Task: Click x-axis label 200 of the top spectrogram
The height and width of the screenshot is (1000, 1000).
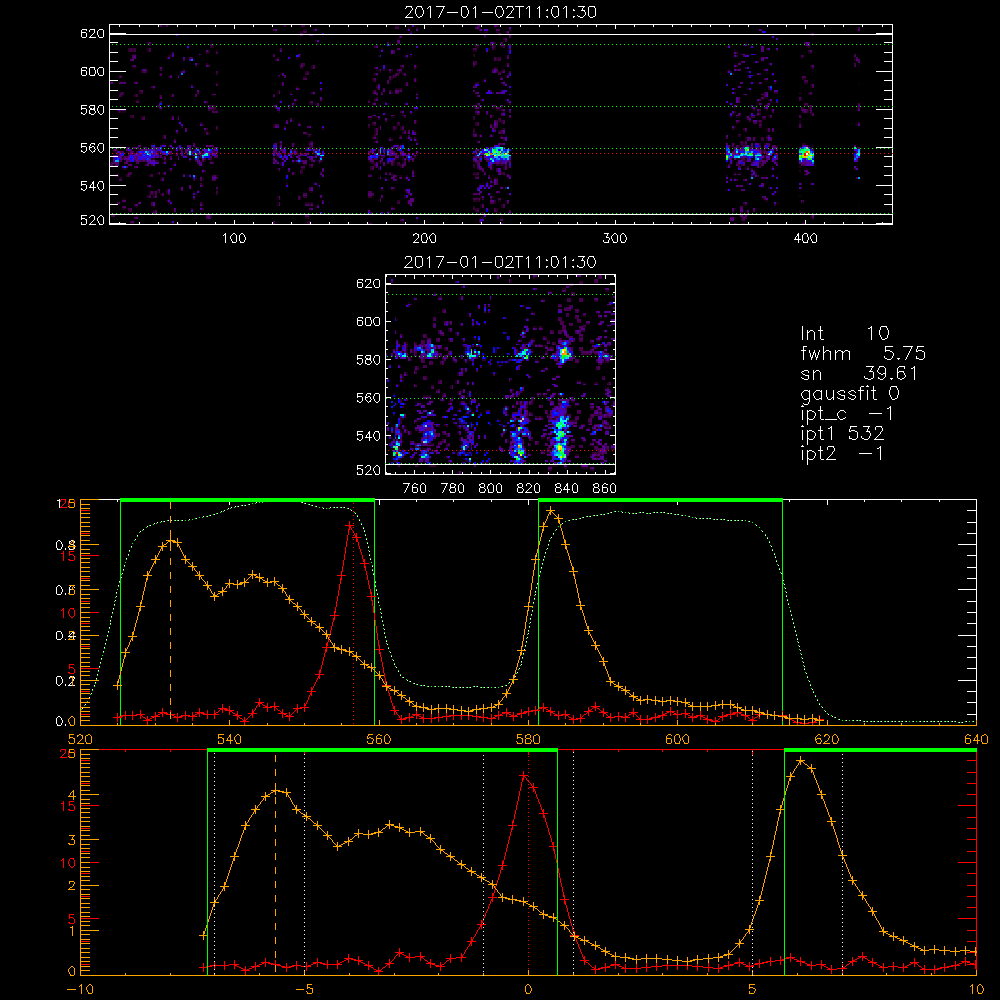Action: (x=424, y=239)
